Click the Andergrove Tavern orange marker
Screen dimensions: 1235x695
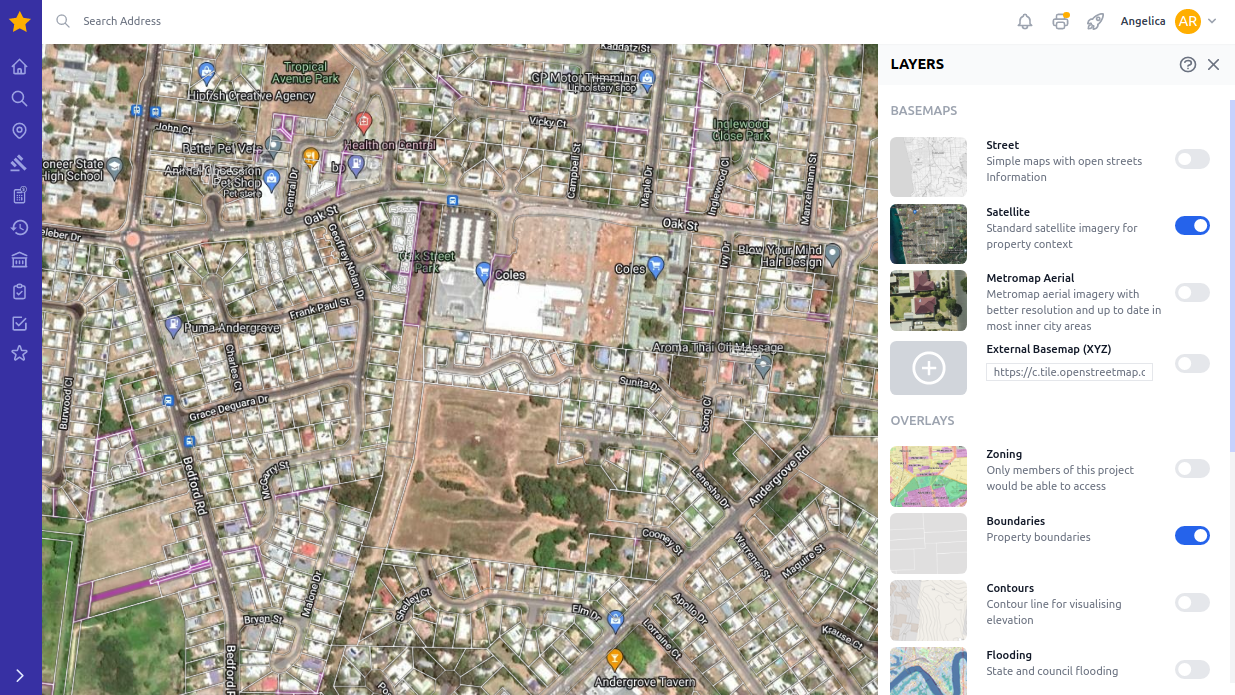pos(615,659)
